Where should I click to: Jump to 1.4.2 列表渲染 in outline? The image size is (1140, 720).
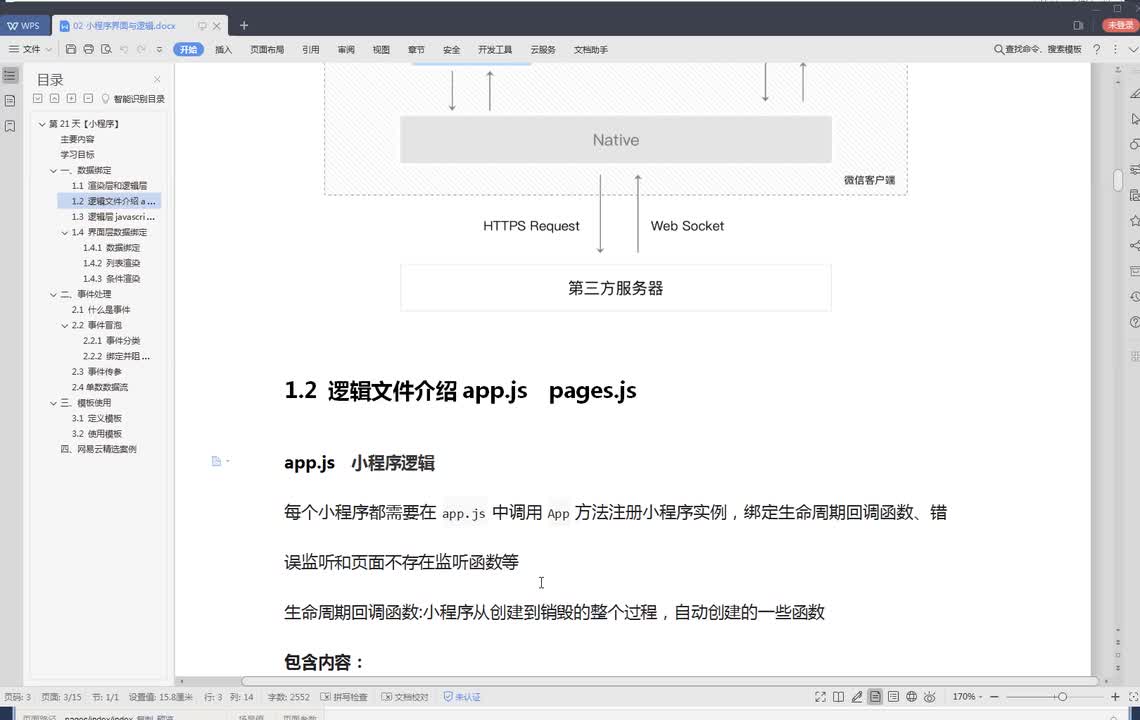tap(111, 263)
